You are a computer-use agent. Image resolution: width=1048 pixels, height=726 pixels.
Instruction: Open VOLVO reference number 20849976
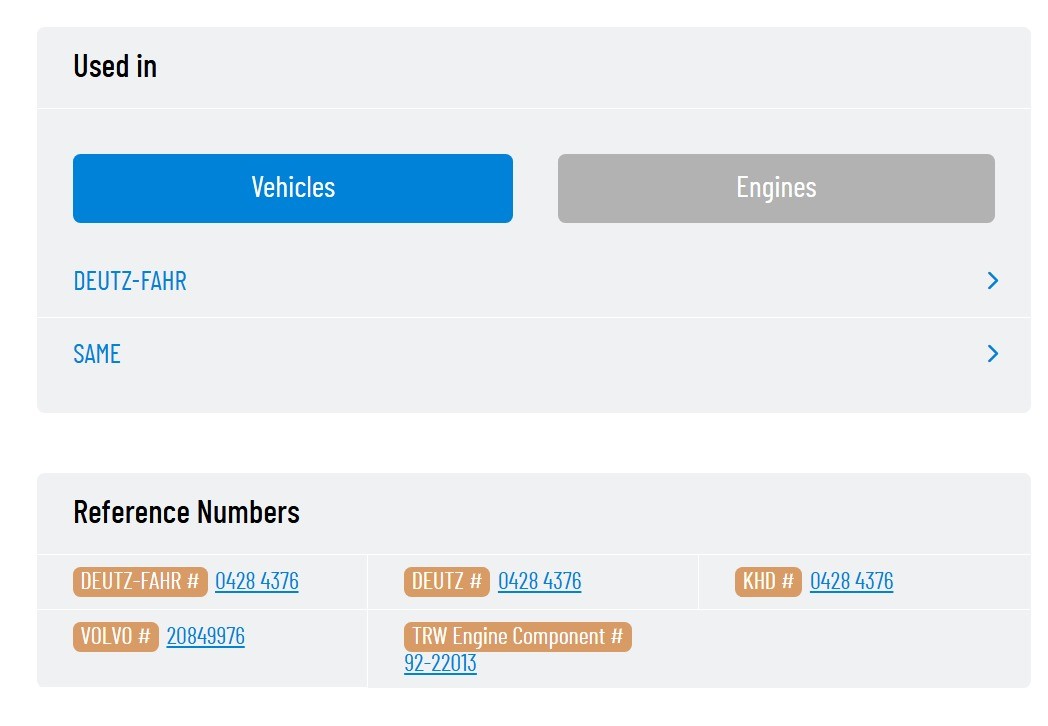pyautogui.click(x=206, y=637)
